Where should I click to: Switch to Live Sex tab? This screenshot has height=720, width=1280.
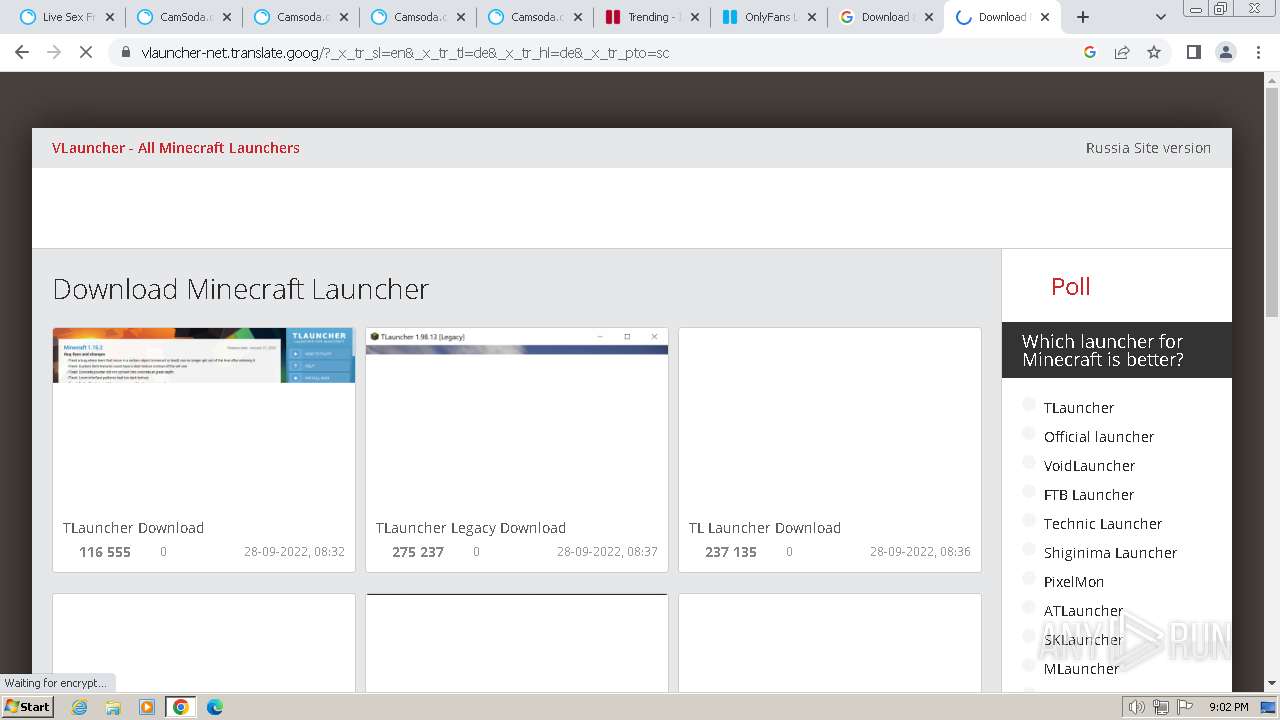tap(66, 17)
